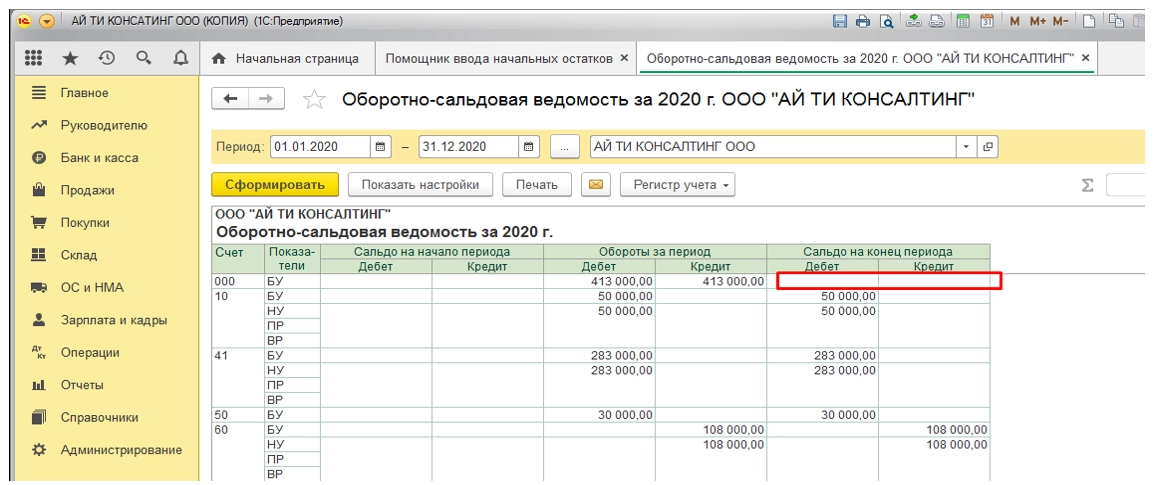This screenshot has width=1157, height=485.
Task: Switch to Помощник ввода начальных остатков tab
Action: pos(499,58)
